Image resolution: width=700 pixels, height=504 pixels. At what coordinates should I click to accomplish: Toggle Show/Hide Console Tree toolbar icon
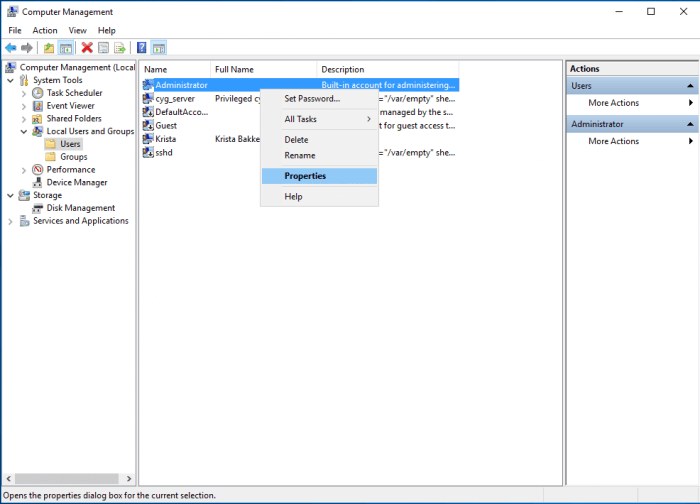[66, 48]
